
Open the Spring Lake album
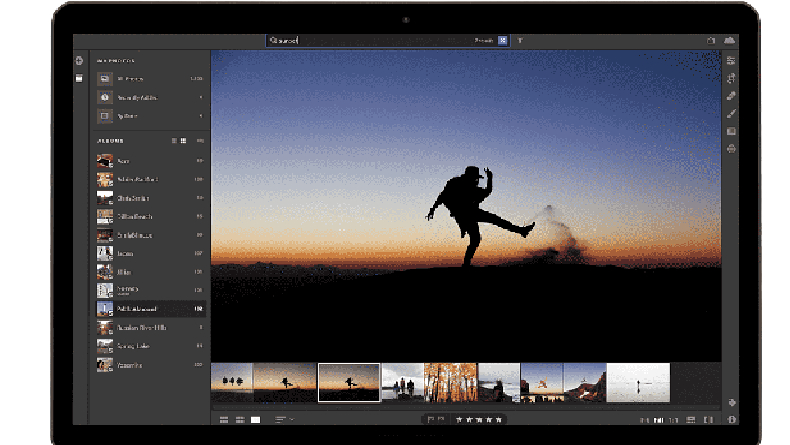150,346
